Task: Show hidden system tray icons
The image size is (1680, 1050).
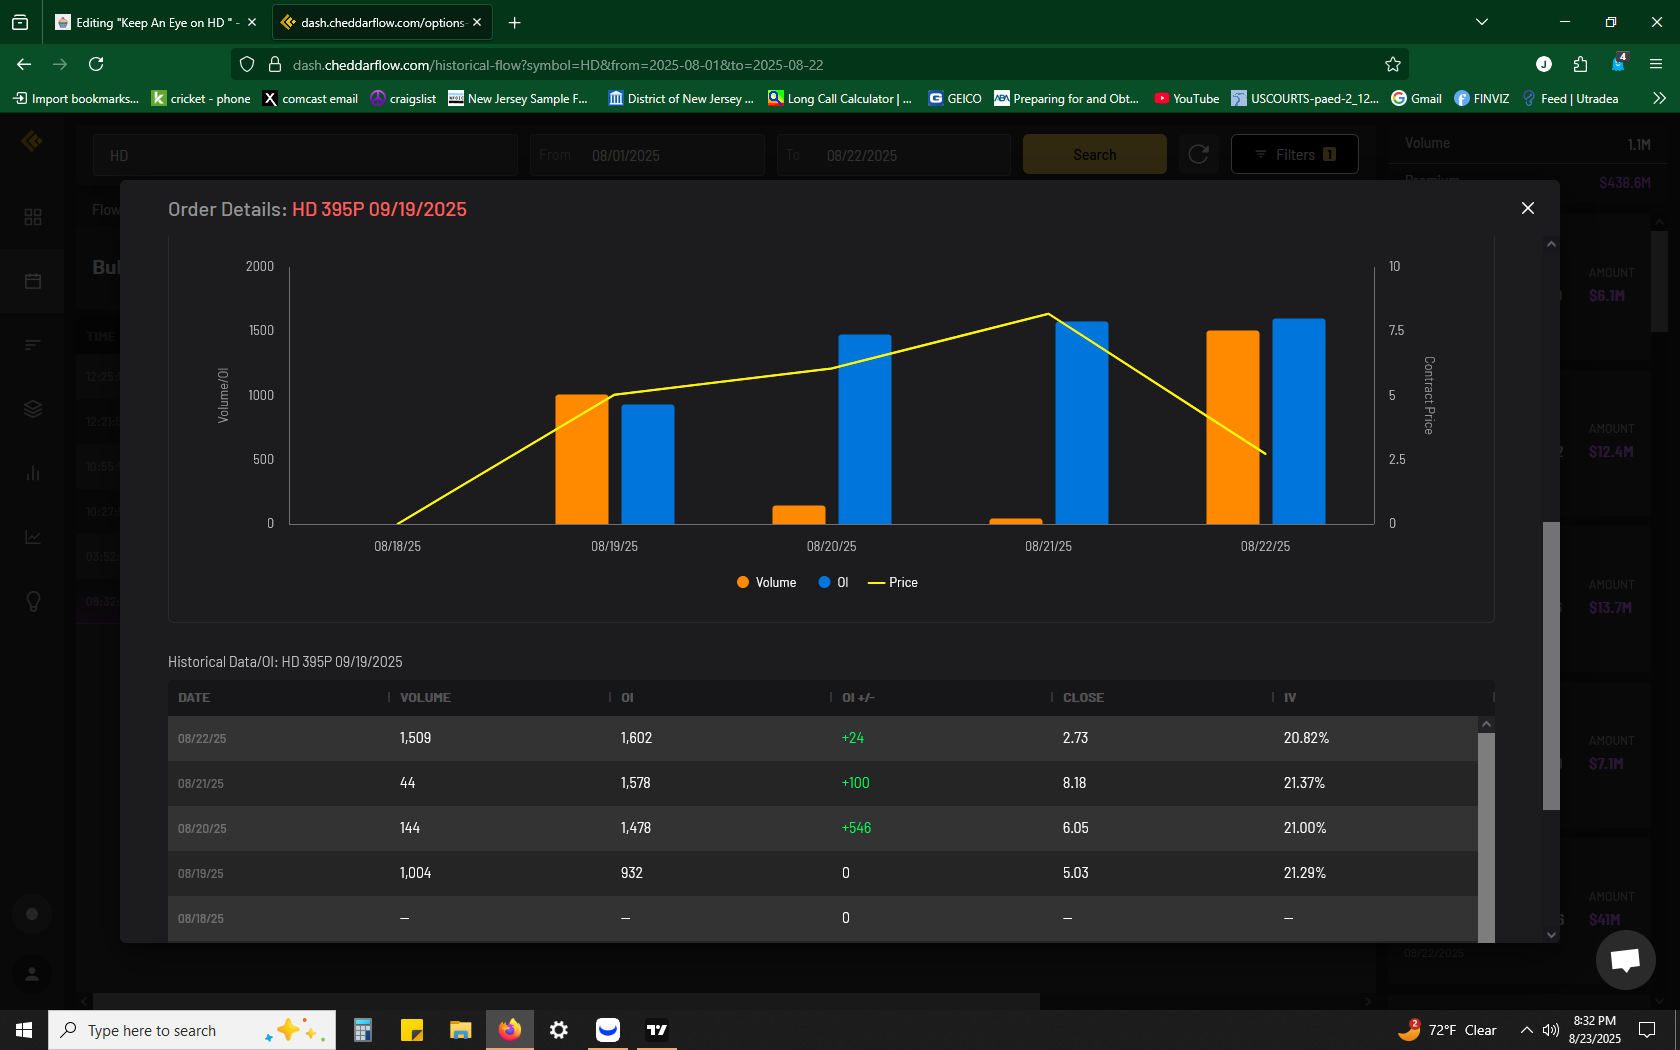Action: tap(1526, 1030)
